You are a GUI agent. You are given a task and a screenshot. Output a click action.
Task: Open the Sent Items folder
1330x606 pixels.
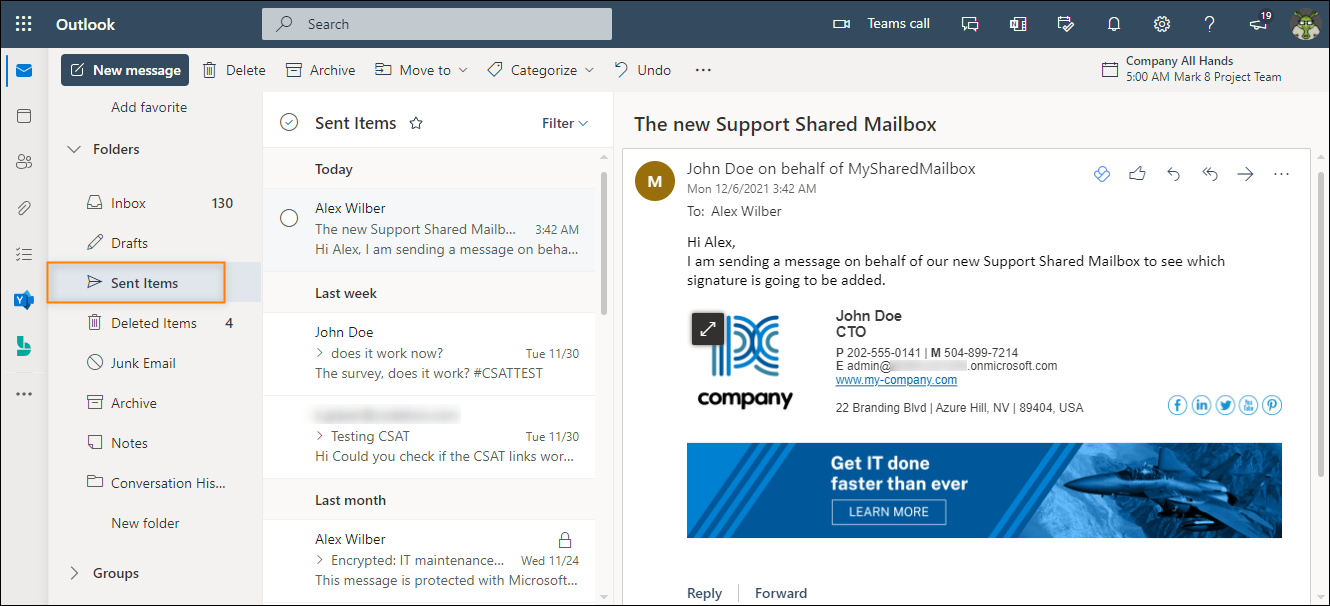pos(154,283)
